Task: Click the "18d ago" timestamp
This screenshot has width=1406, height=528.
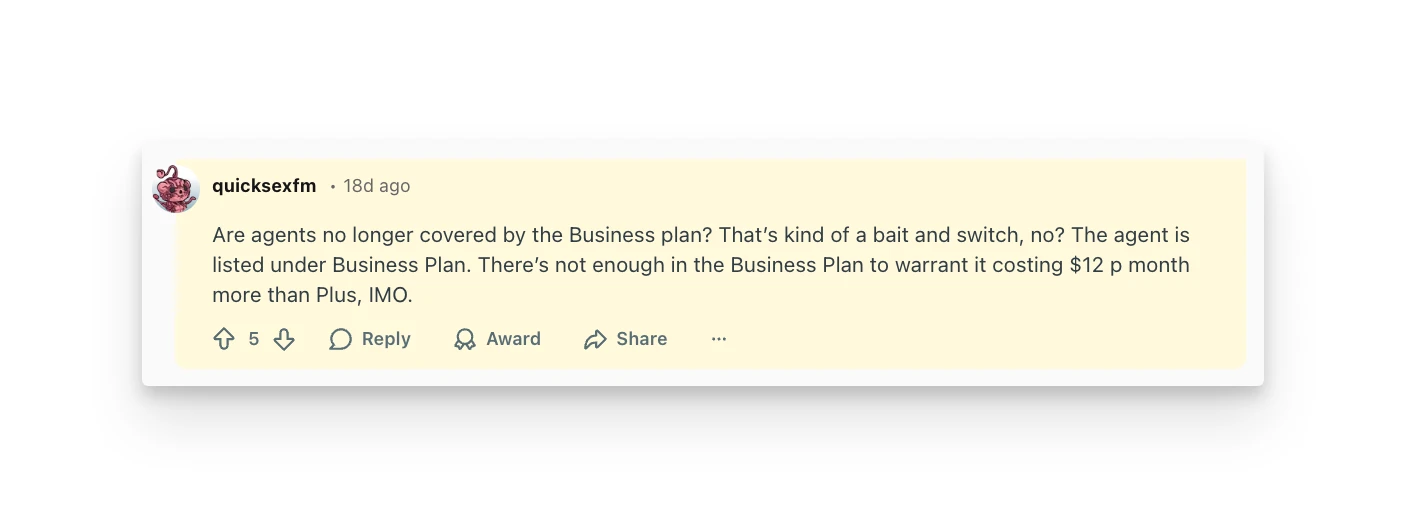Action: pyautogui.click(x=376, y=186)
